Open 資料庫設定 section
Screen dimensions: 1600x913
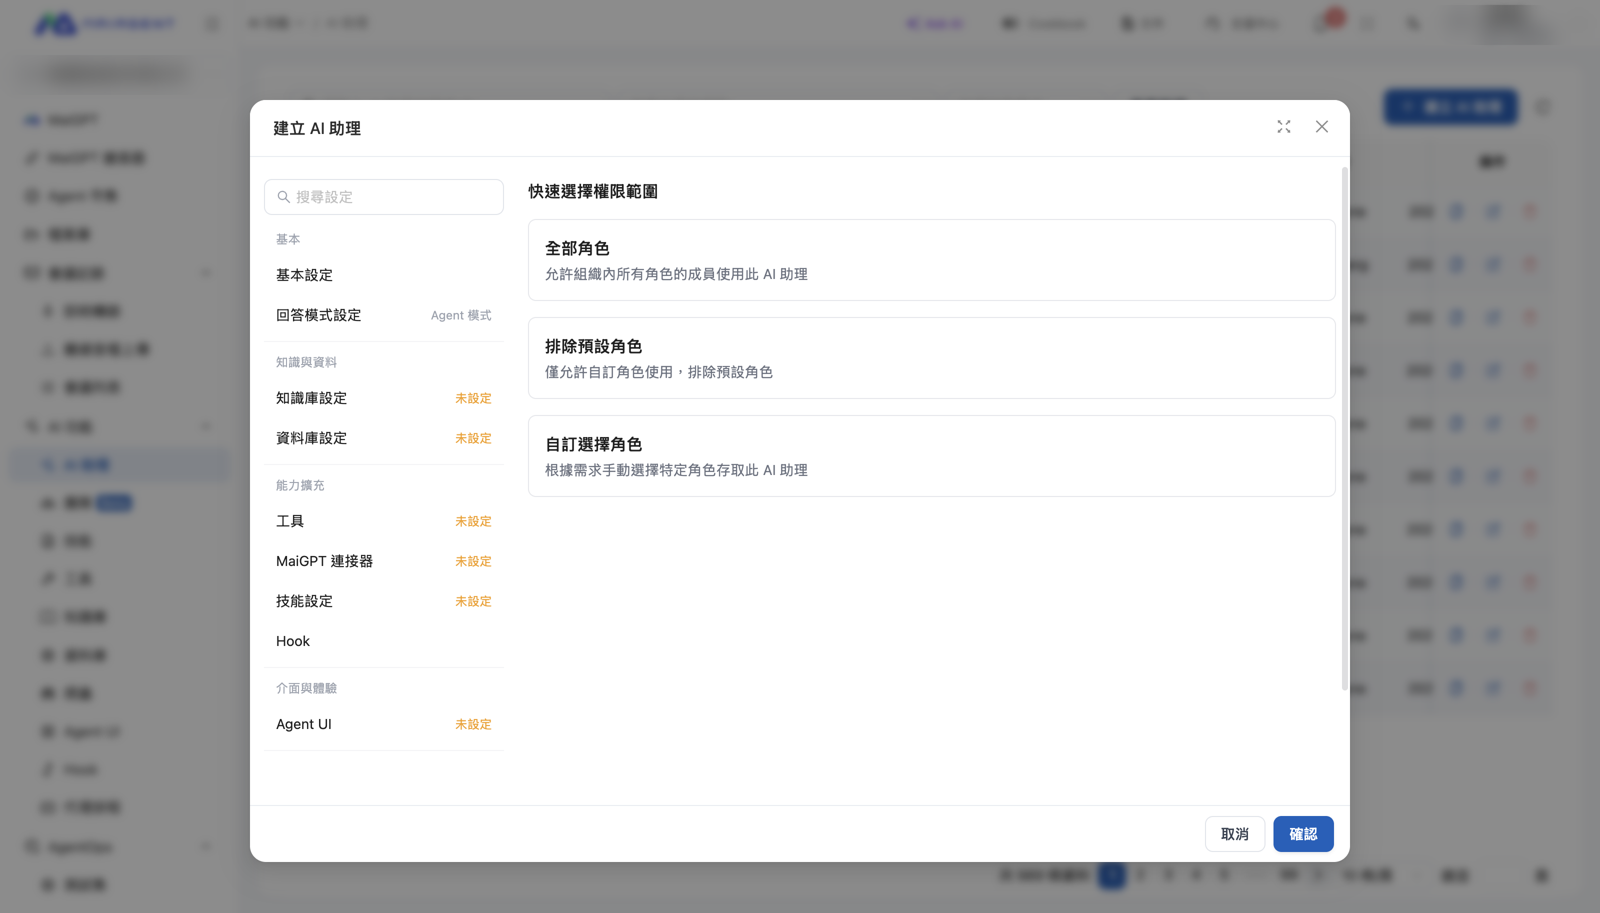[384, 438]
